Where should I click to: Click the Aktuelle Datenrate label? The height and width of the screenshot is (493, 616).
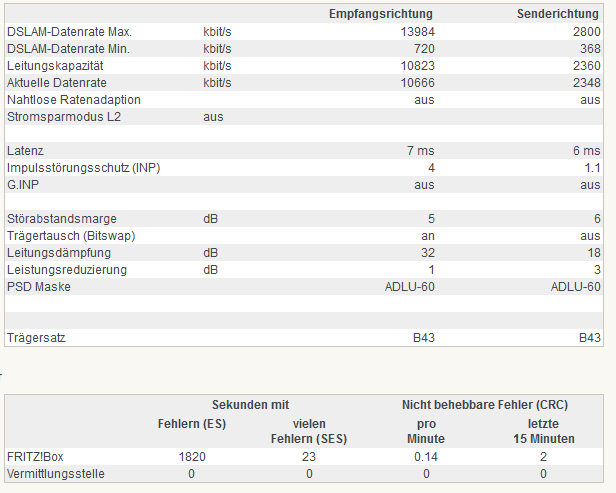(57, 83)
